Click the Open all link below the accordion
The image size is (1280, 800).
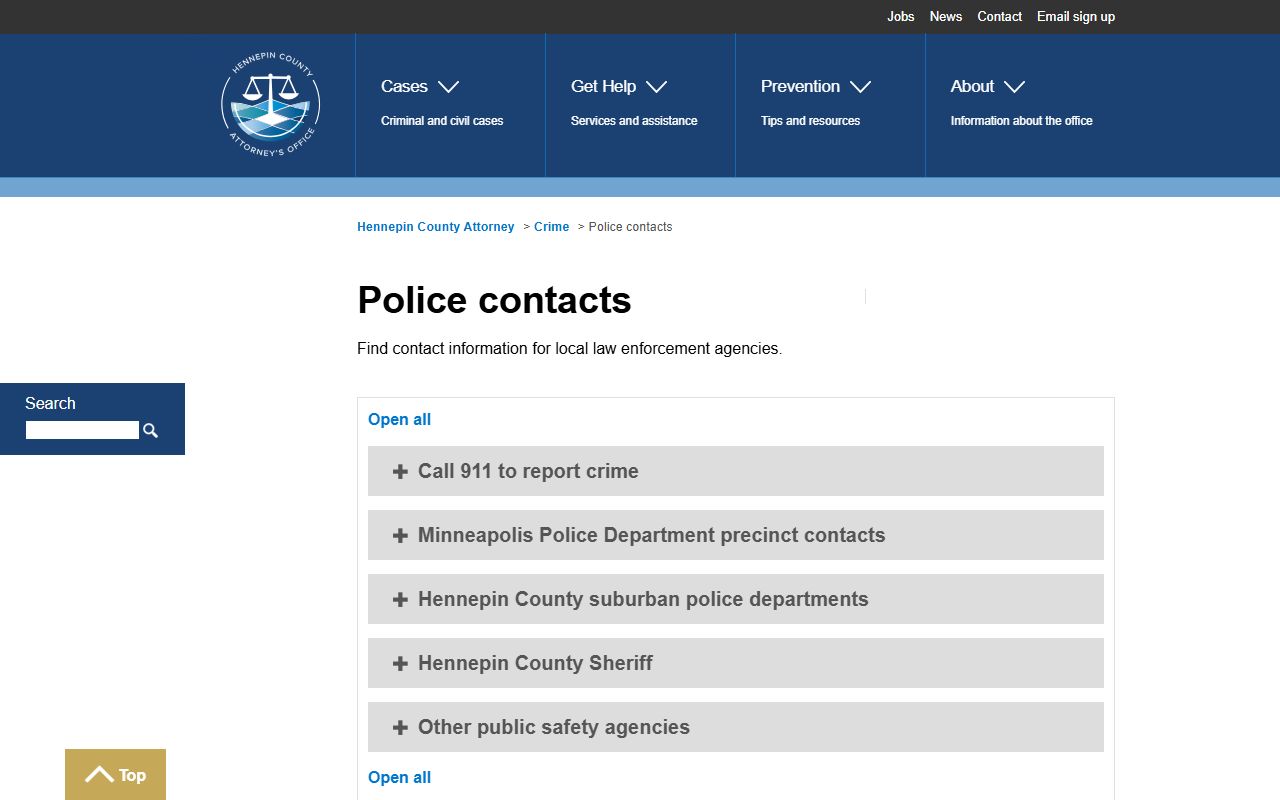[x=400, y=777]
